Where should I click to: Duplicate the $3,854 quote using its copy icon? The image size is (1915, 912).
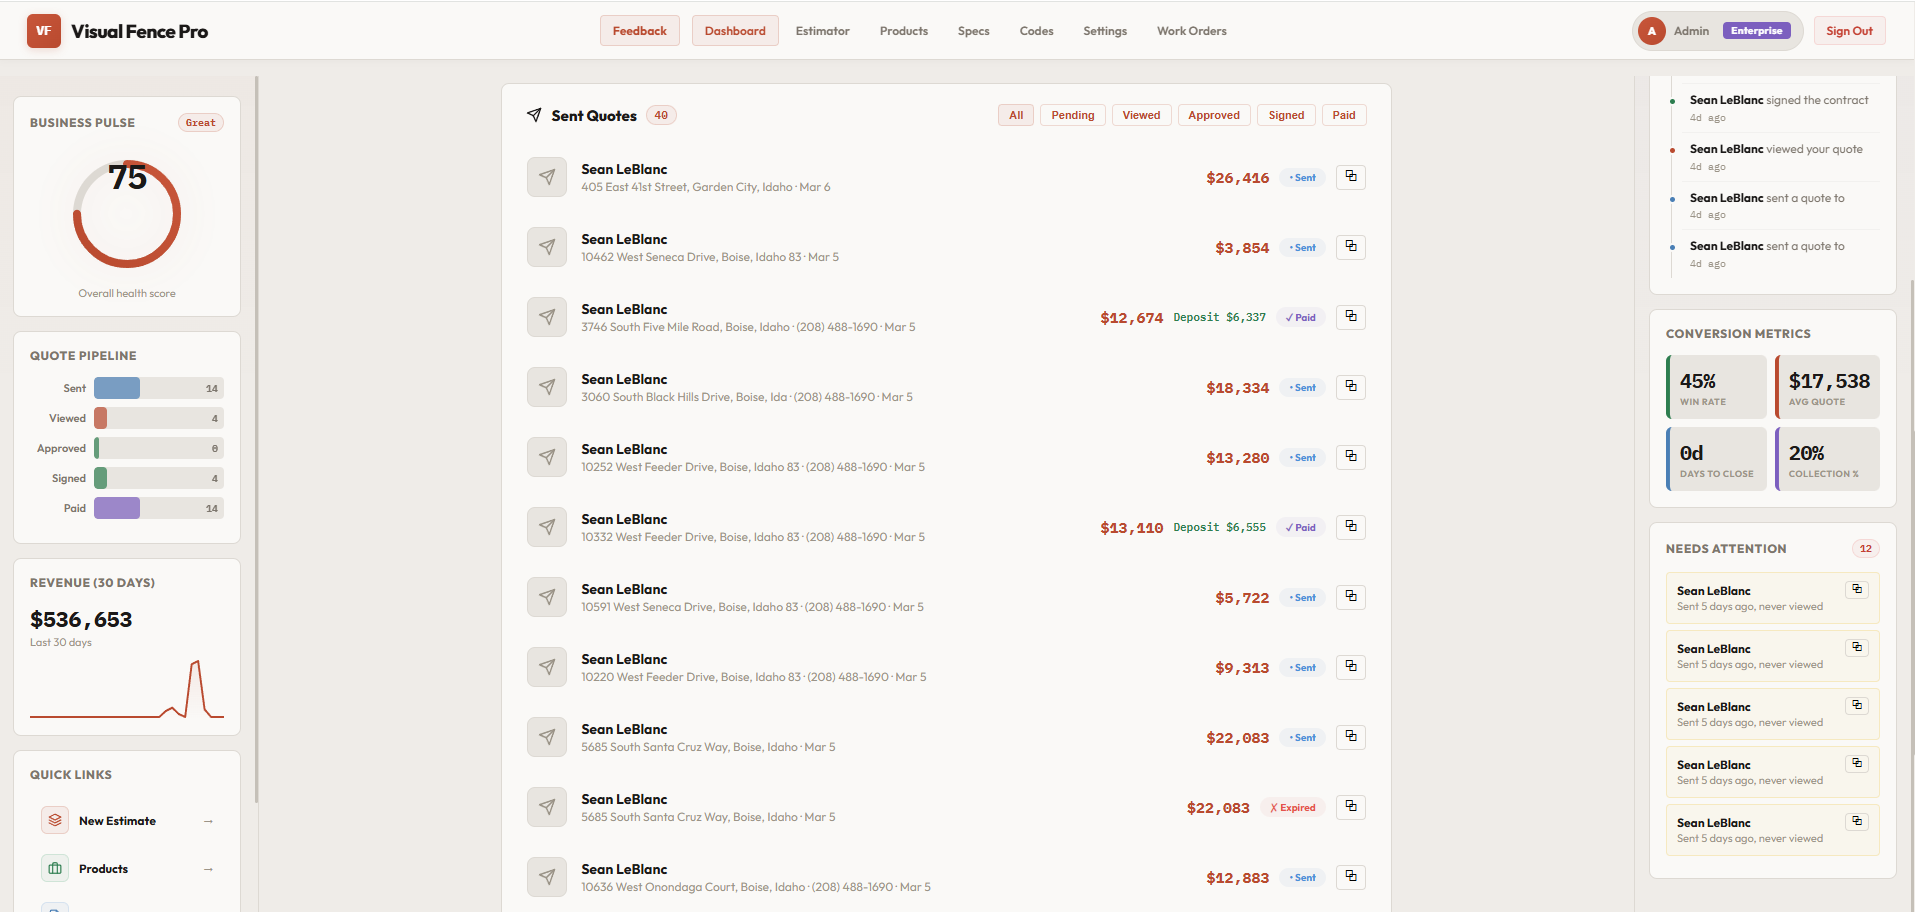tap(1350, 246)
